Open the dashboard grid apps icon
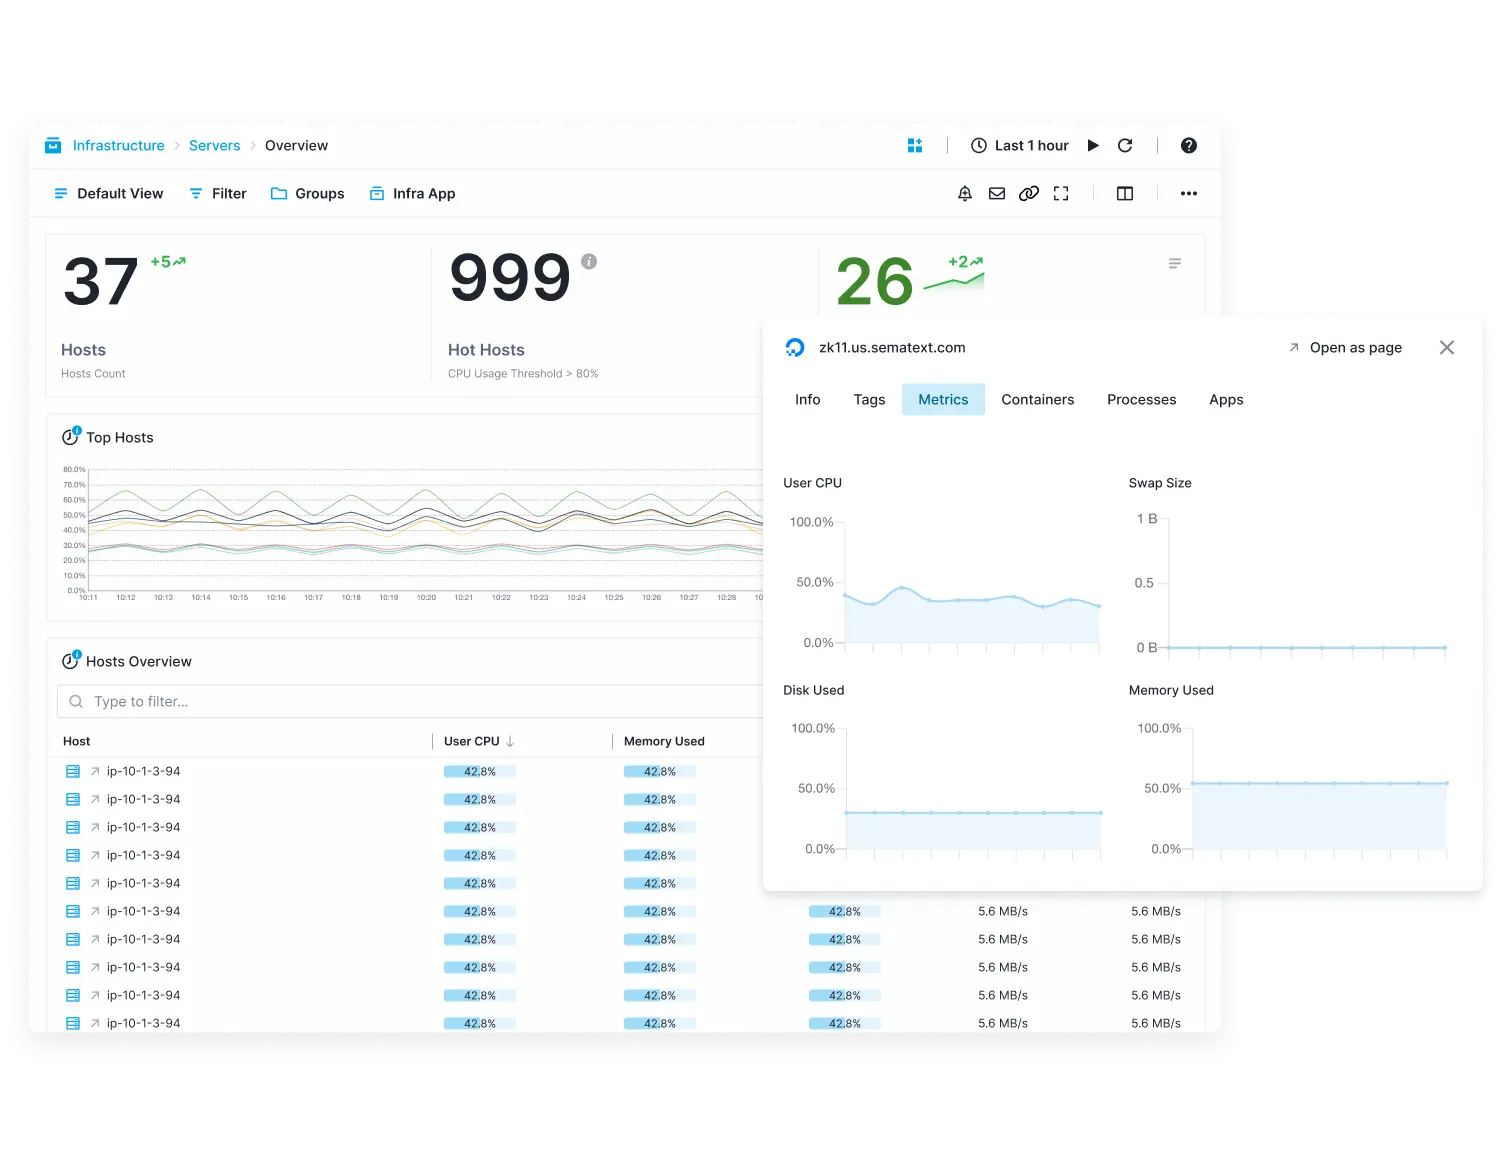1506x1154 pixels. click(x=914, y=146)
